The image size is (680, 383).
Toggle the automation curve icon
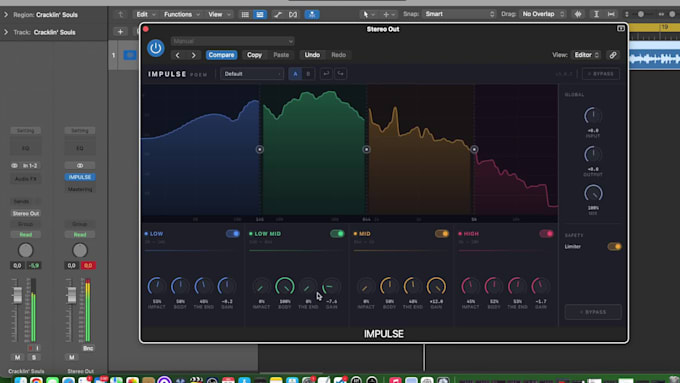[x=278, y=14]
